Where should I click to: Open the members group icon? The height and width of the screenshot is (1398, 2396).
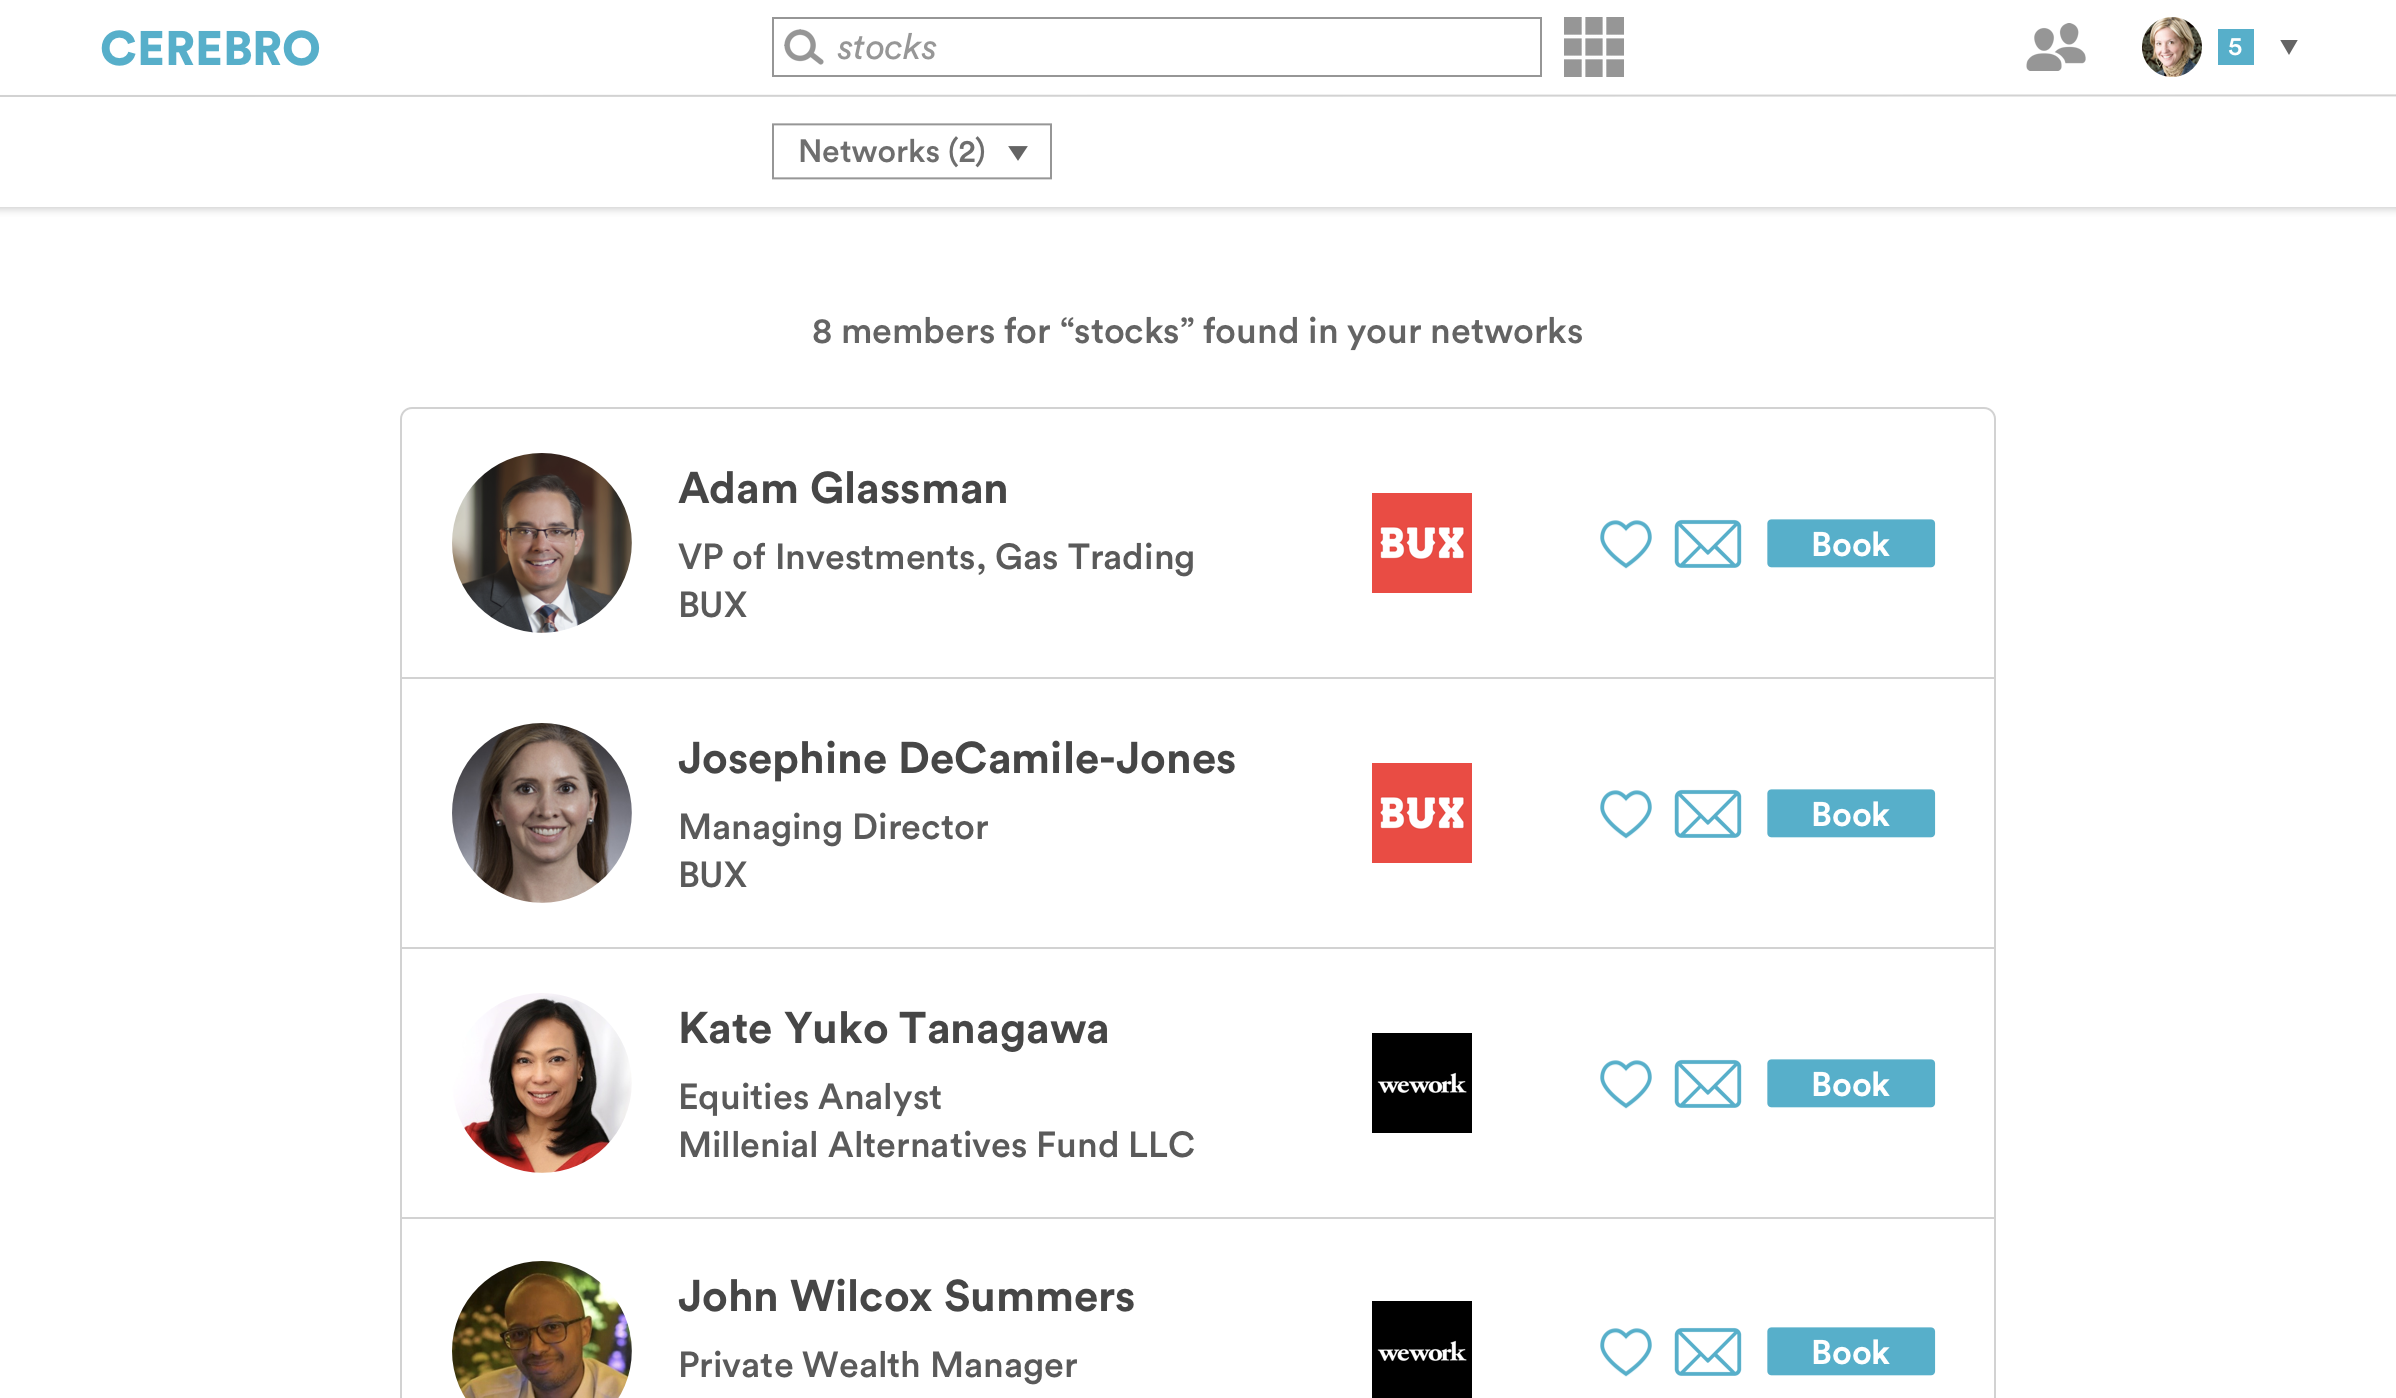pyautogui.click(x=2055, y=47)
